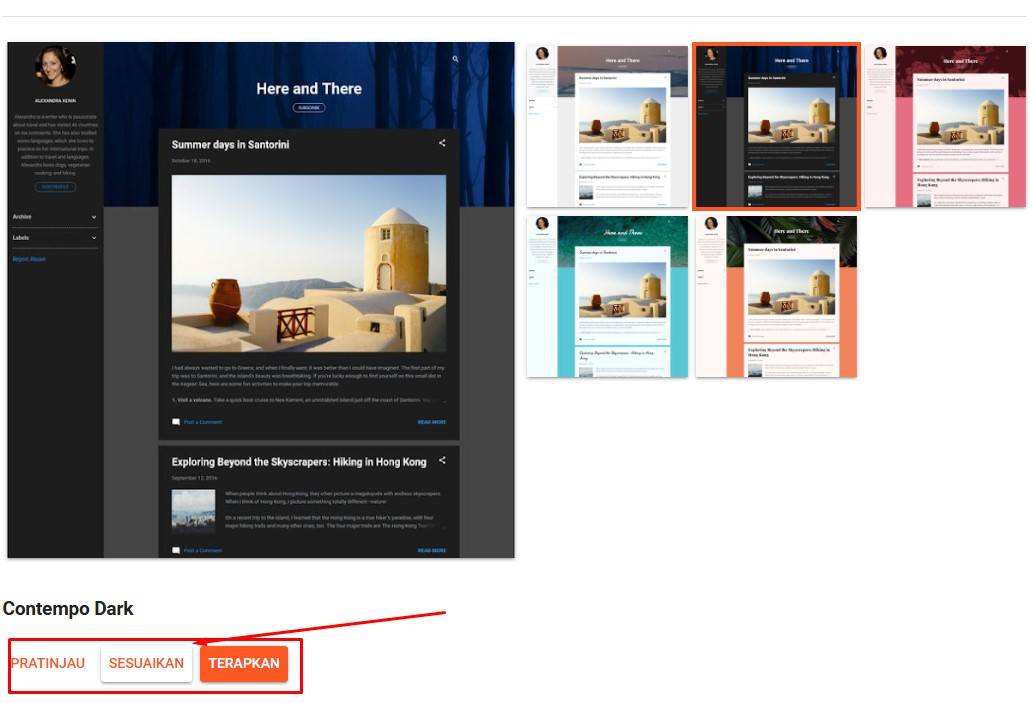
Task: Select the light Contempo theme variant thumbnail
Action: point(606,126)
